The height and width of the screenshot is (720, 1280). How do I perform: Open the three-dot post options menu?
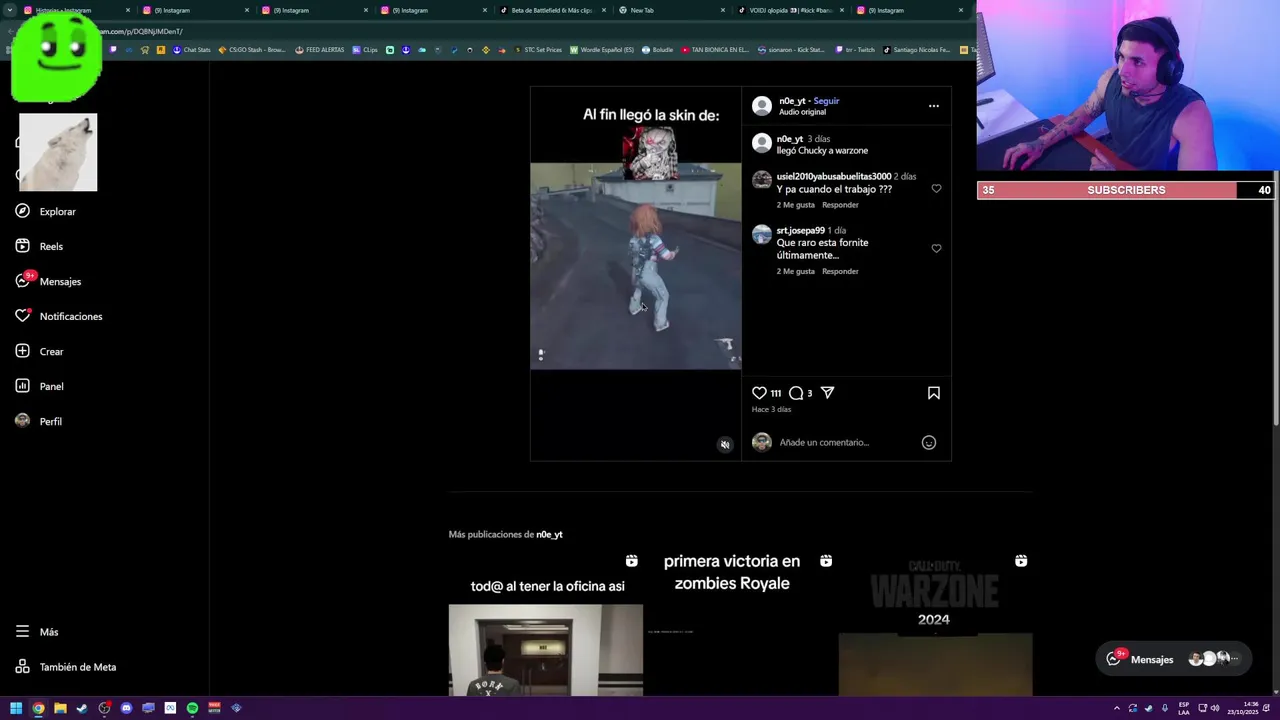(x=934, y=106)
